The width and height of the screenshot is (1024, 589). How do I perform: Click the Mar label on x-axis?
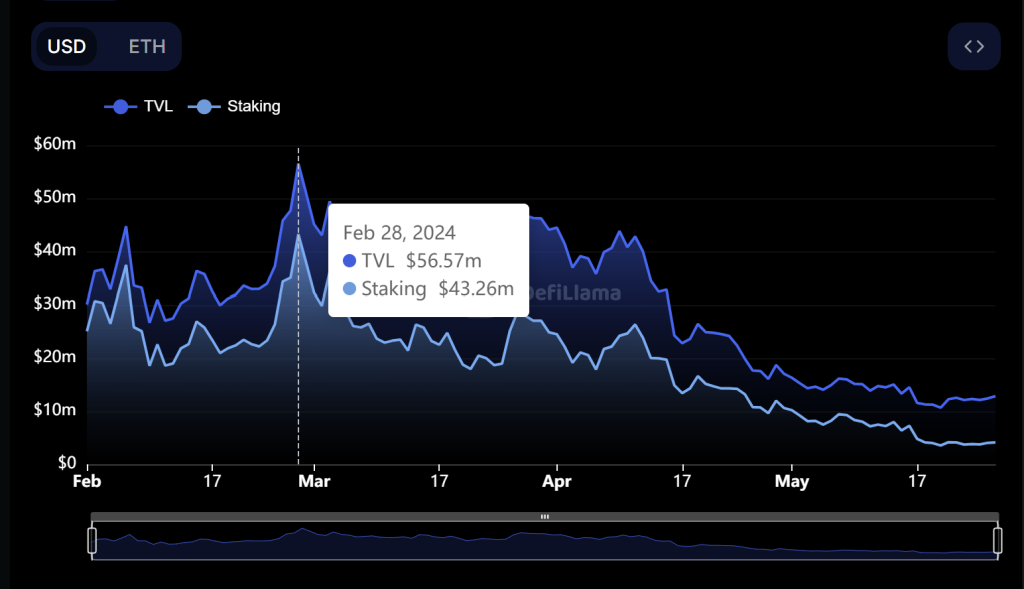[314, 481]
